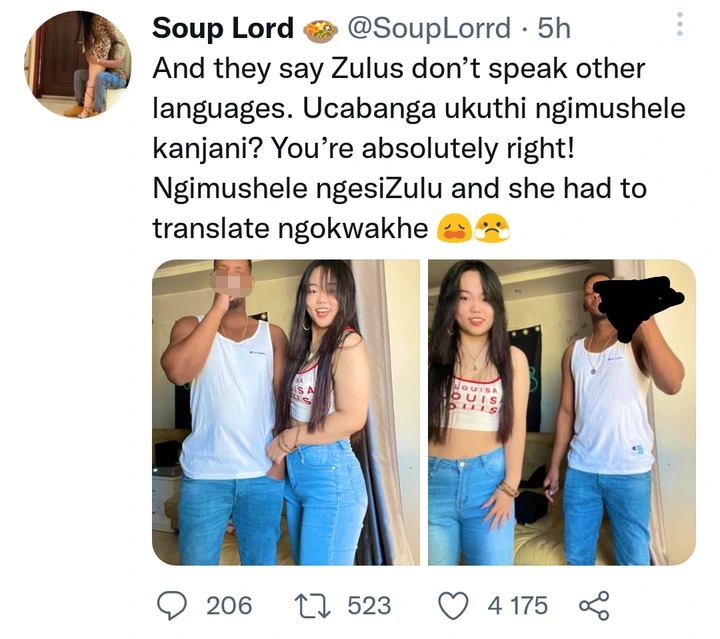Image resolution: width=720 pixels, height=639 pixels.
Task: Open the left attached photo
Action: pyautogui.click(x=286, y=412)
